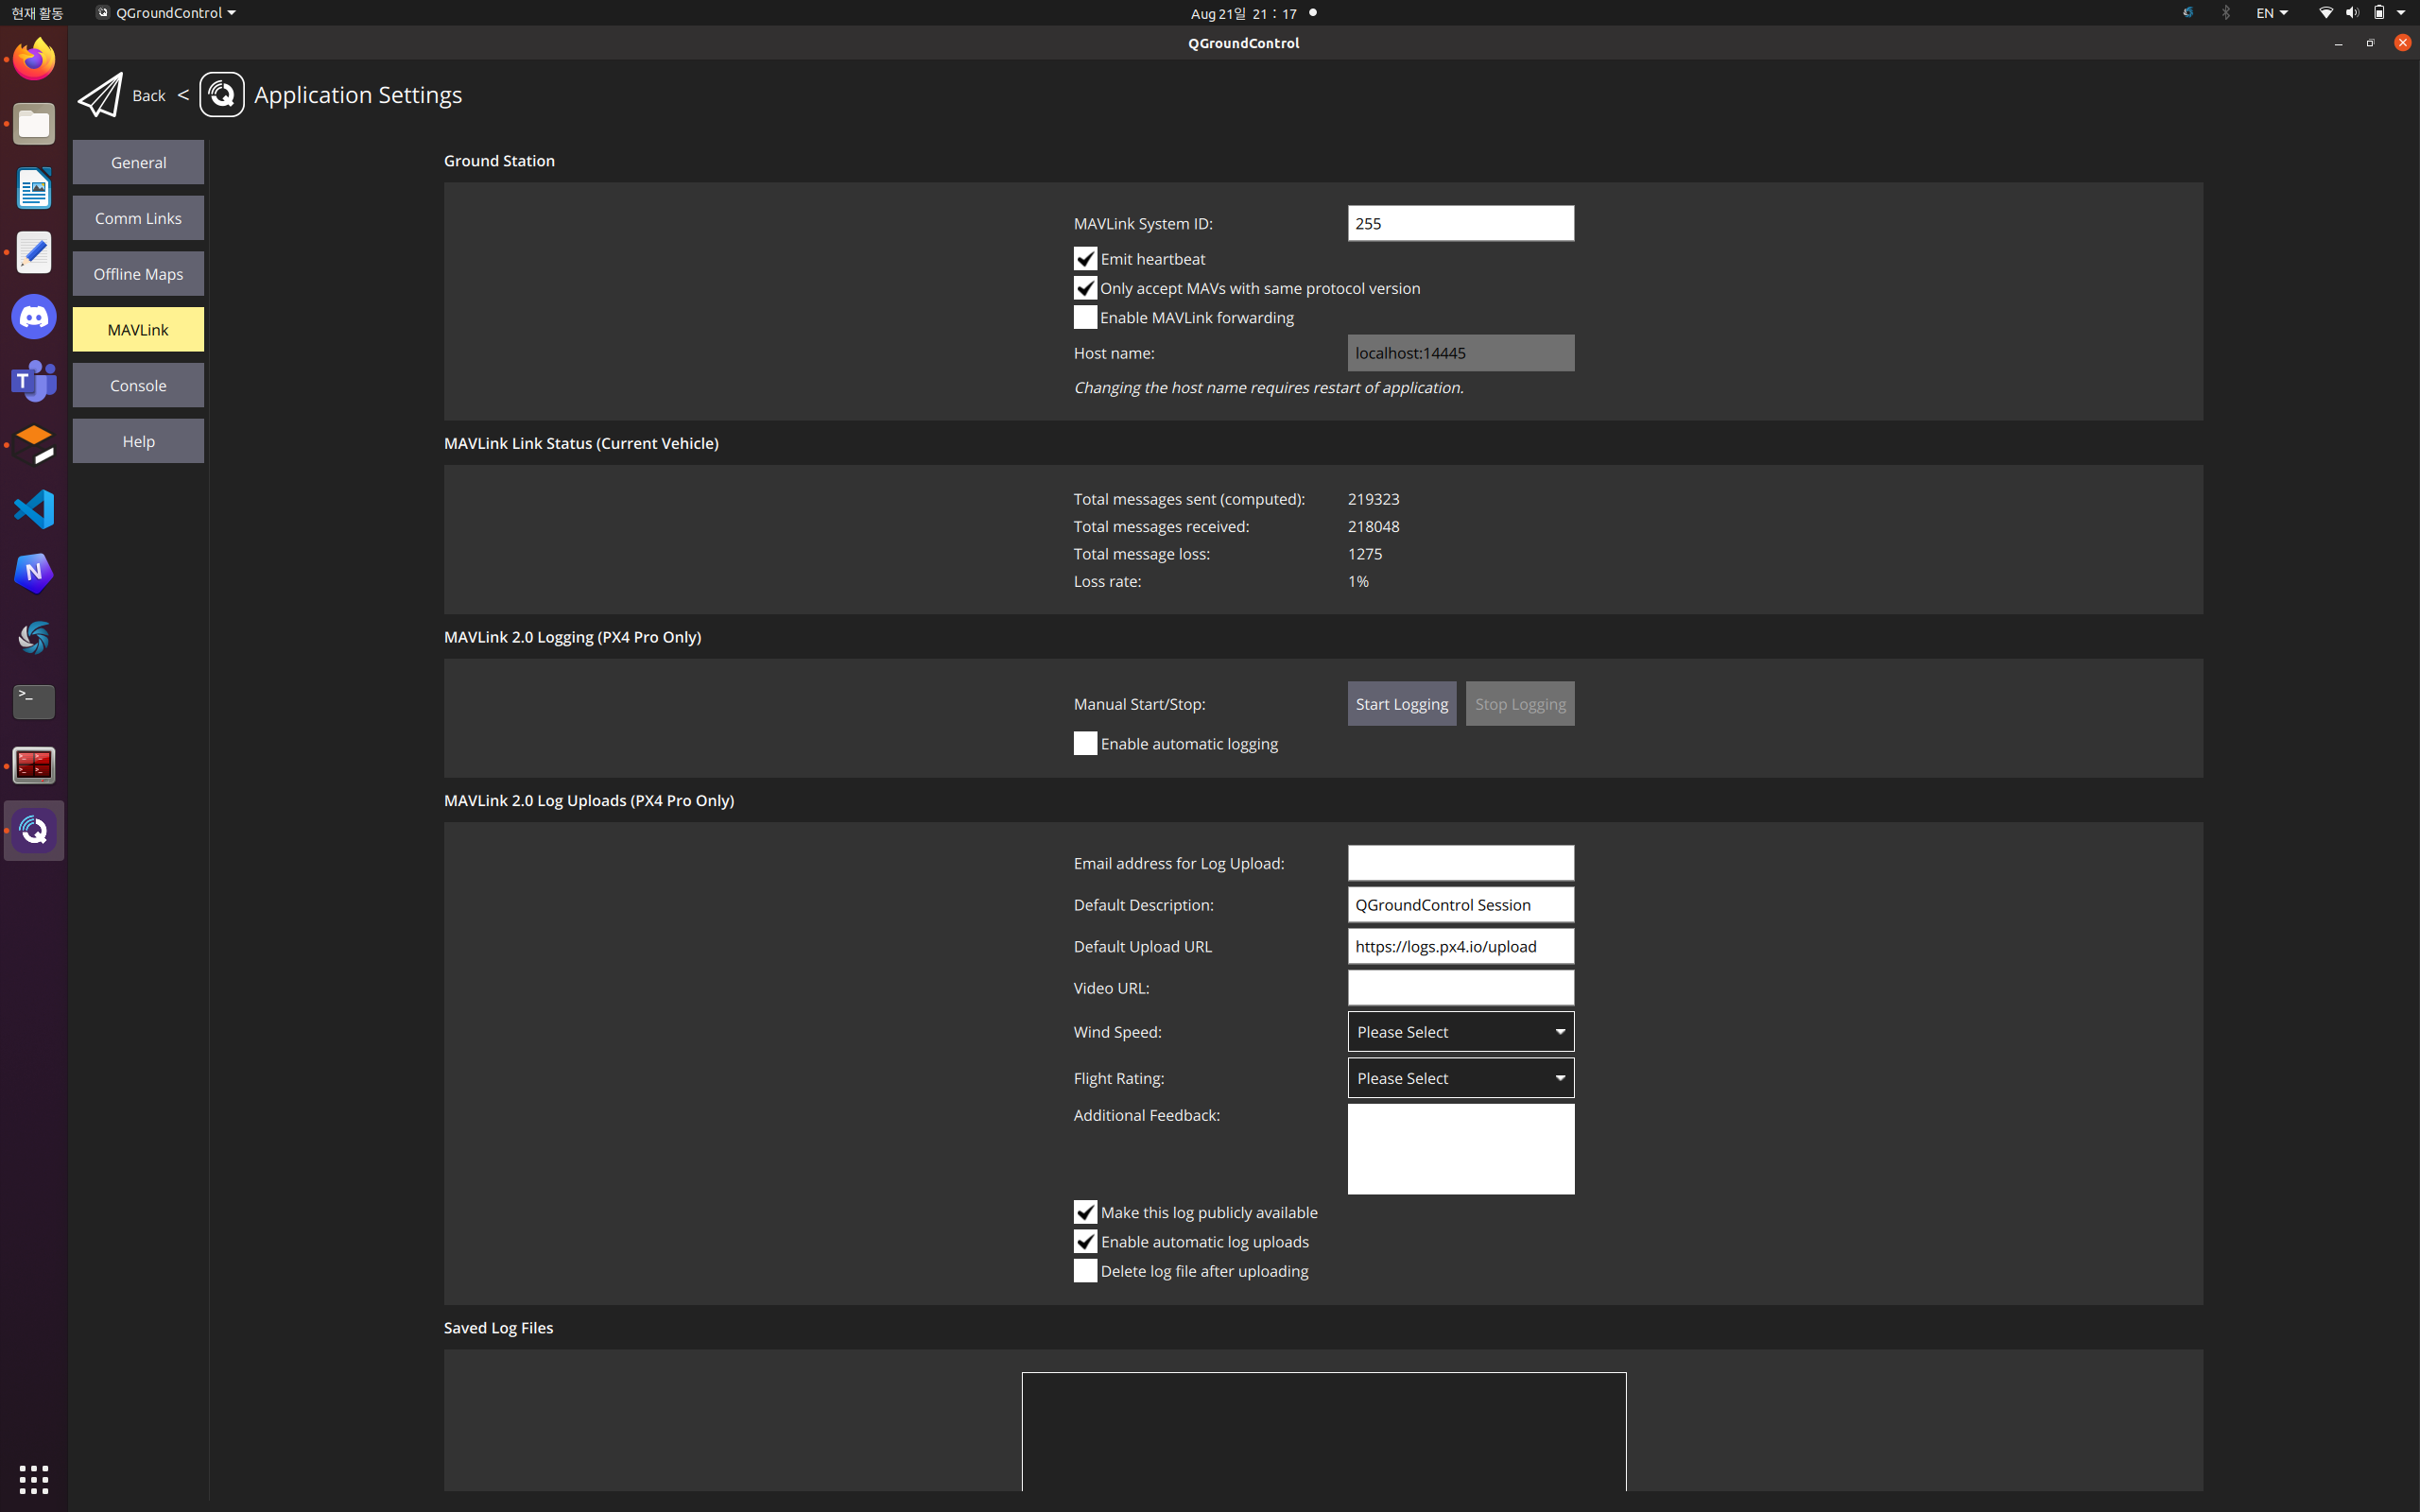Open Discord from the dock

(34, 317)
